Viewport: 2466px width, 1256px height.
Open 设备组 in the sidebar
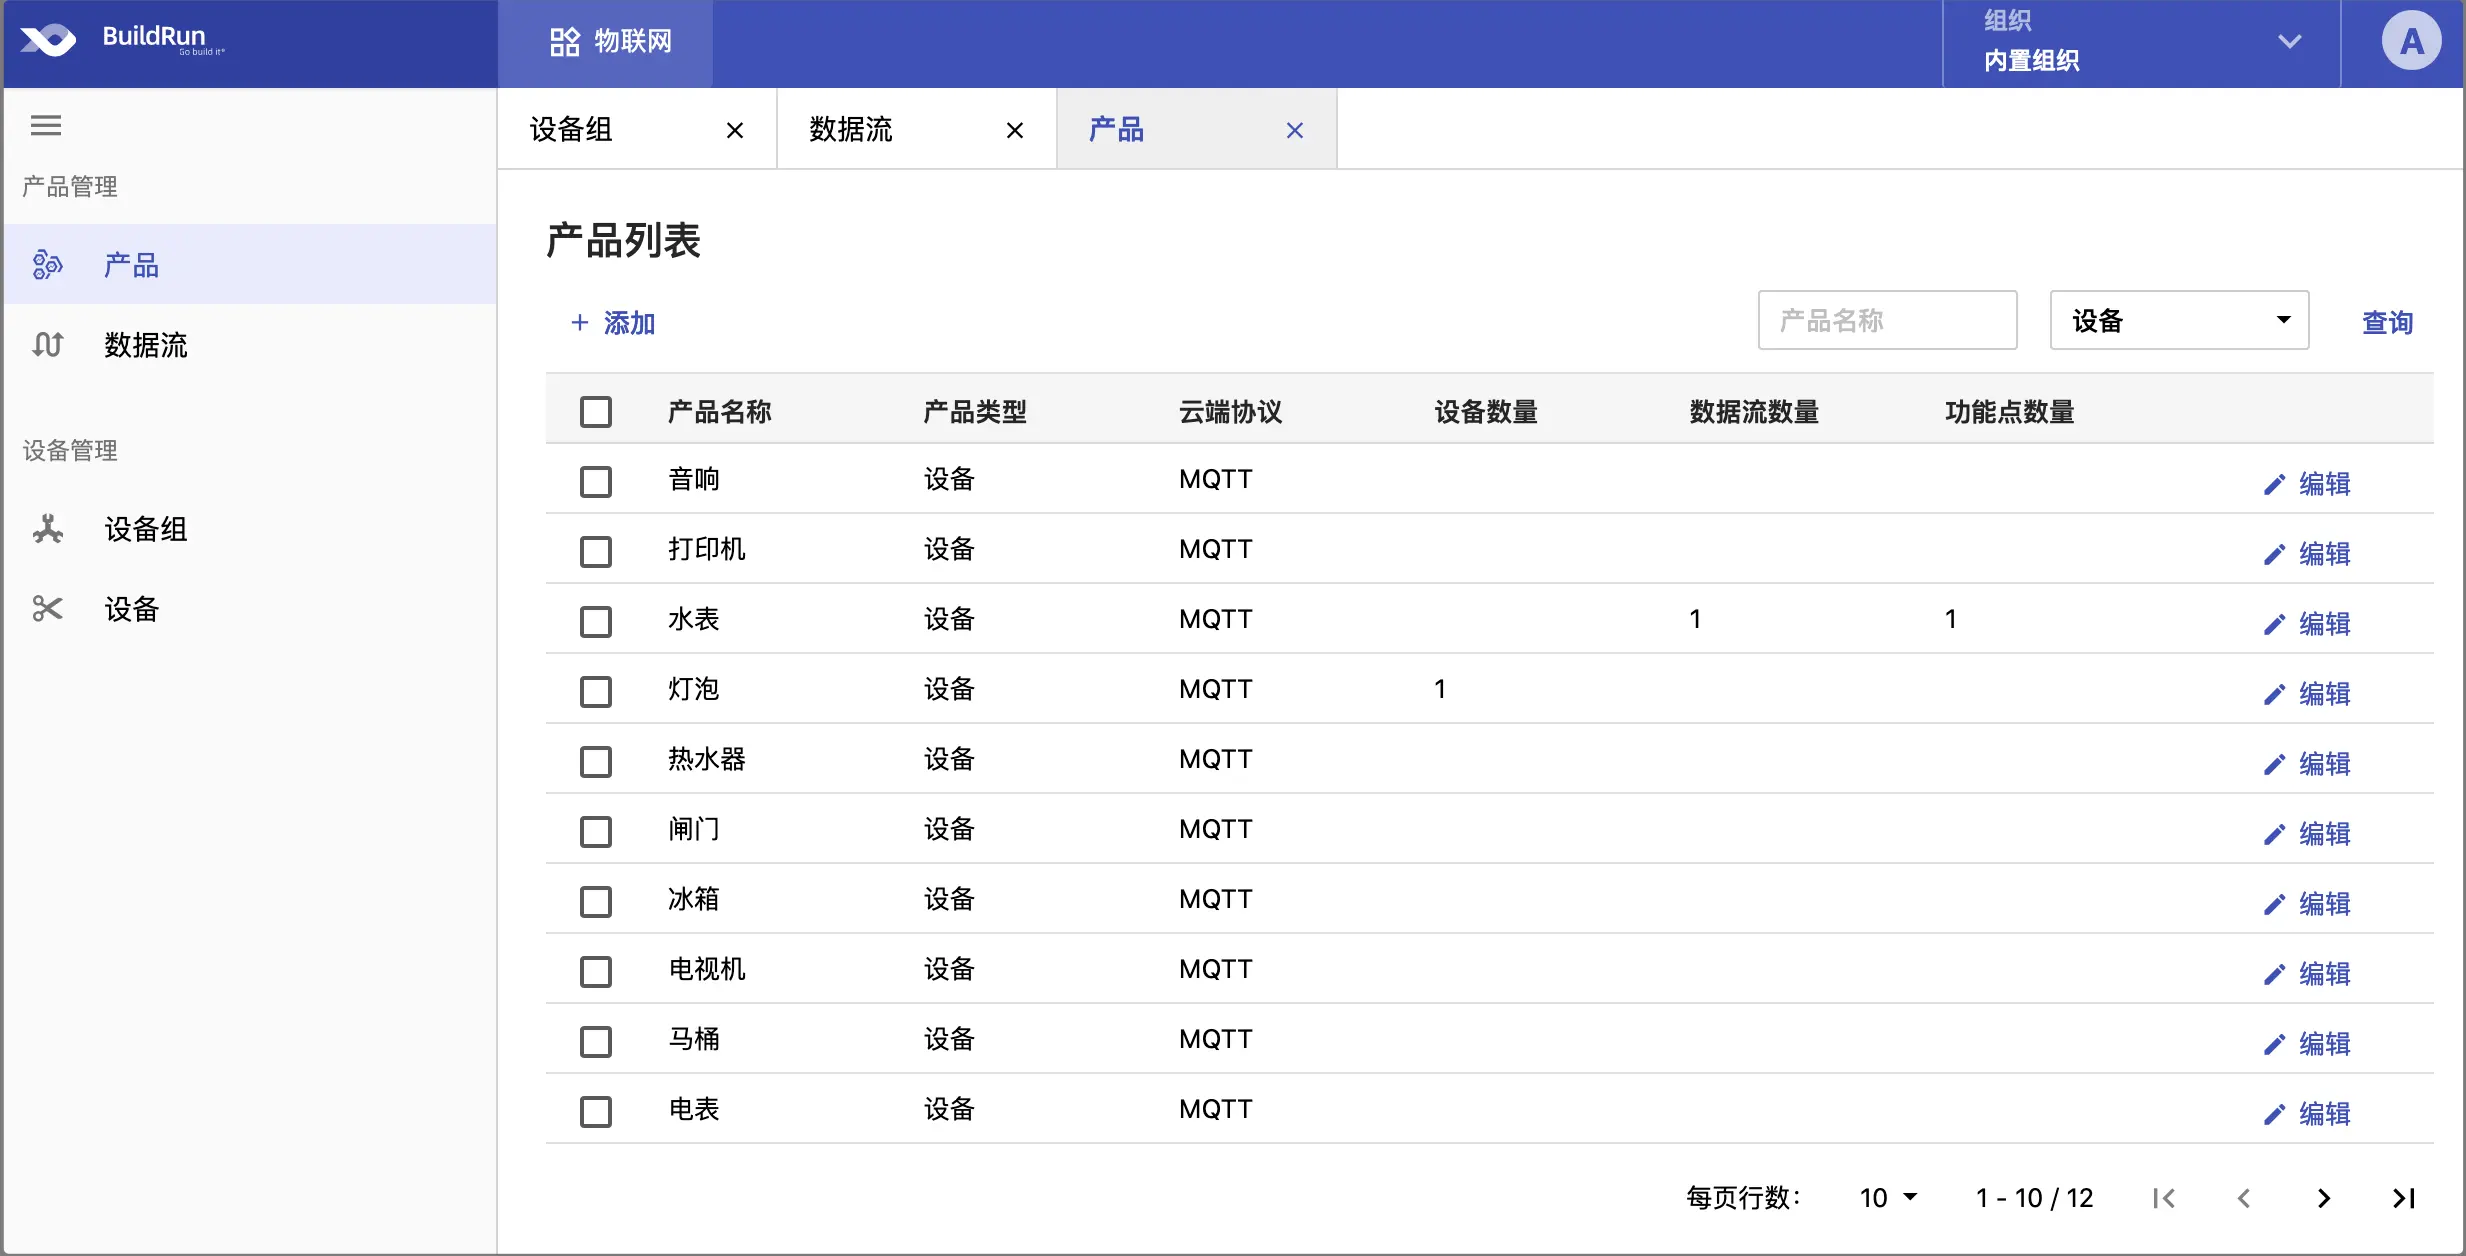[x=146, y=529]
